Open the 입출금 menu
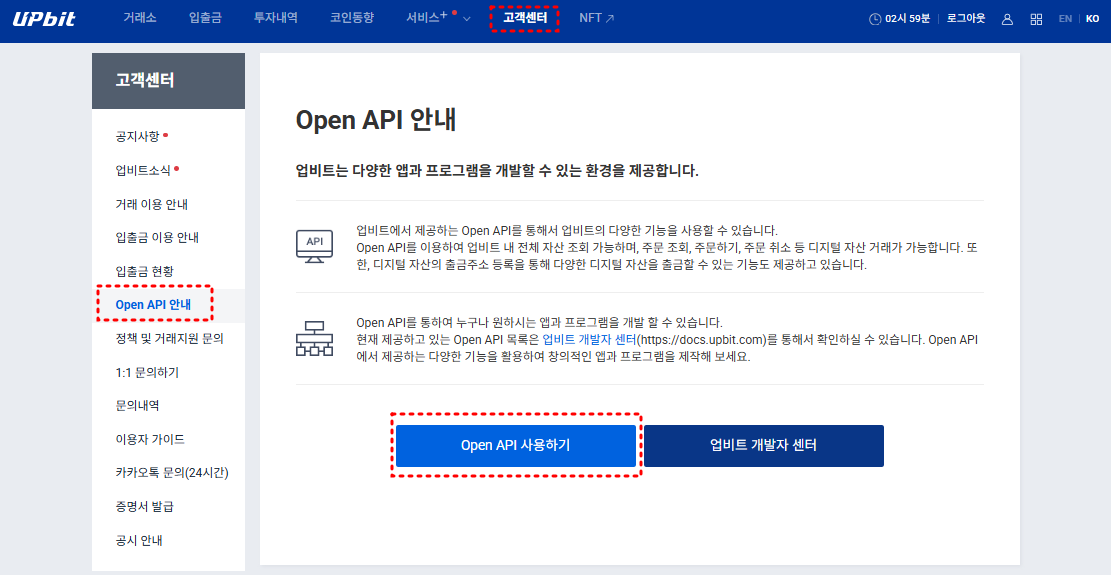1111x575 pixels. pyautogui.click(x=205, y=18)
